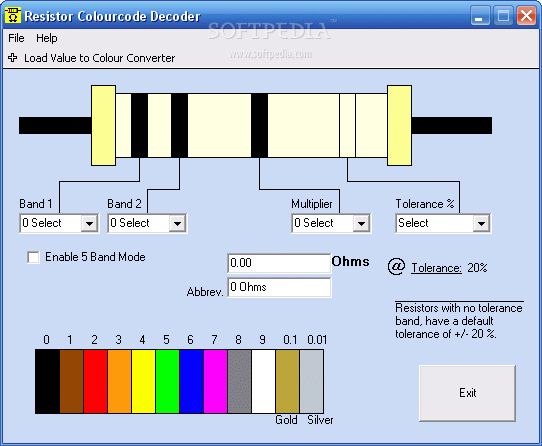Click the 'Resistors with no tolerance' note

(x=459, y=321)
